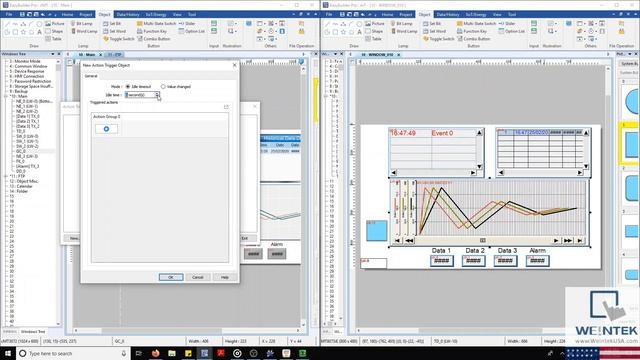Choose Function Key in the right window ribbon
This screenshot has width=640, height=360.
pyautogui.click(x=472, y=31)
